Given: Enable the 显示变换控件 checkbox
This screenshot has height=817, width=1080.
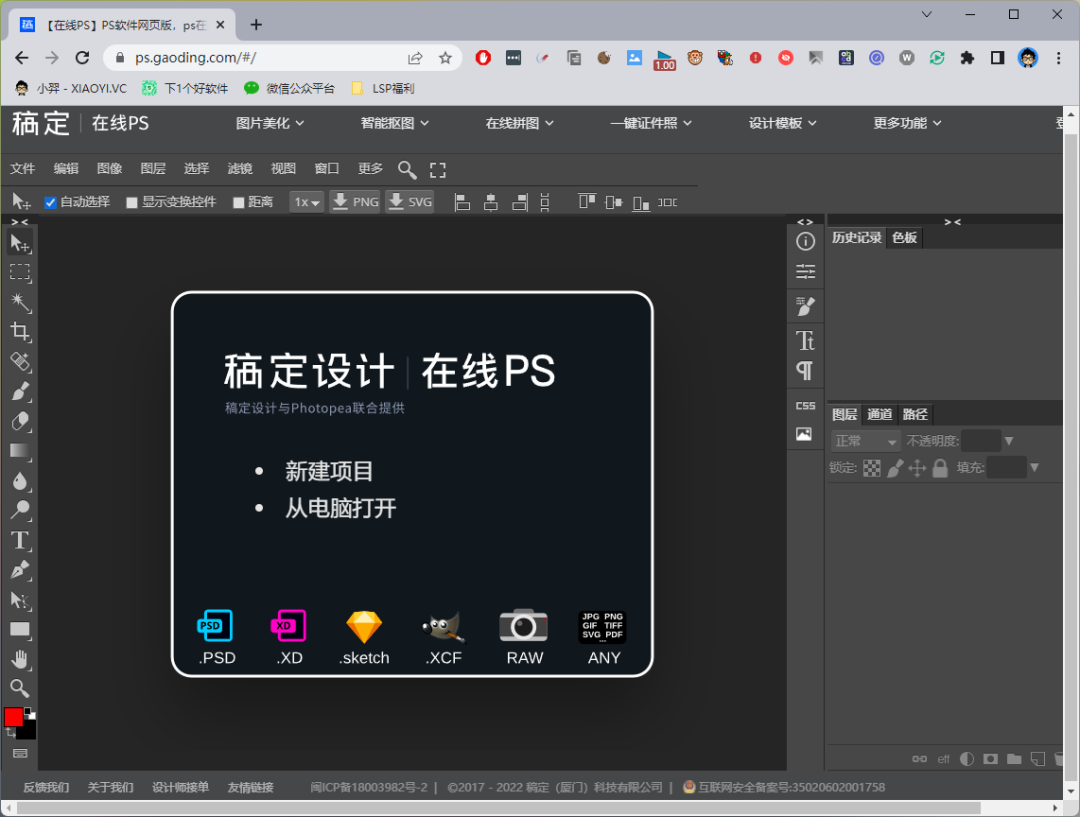Looking at the screenshot, I should tap(133, 202).
